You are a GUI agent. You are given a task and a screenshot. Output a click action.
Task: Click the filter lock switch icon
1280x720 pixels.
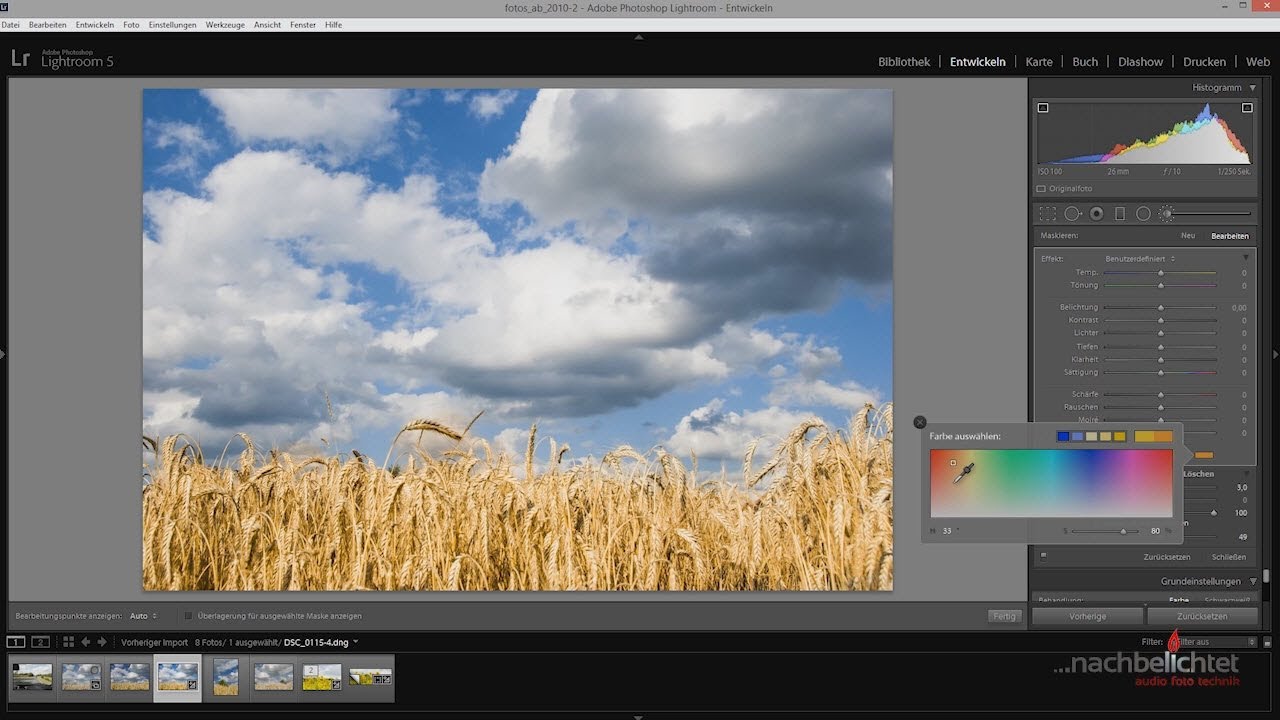(x=1267, y=642)
